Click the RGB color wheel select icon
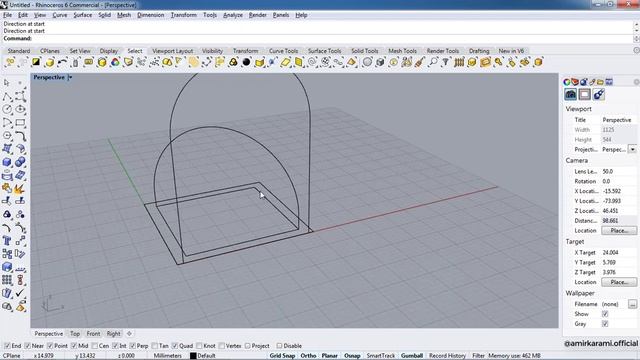The width and height of the screenshot is (640, 360). pyautogui.click(x=115, y=62)
